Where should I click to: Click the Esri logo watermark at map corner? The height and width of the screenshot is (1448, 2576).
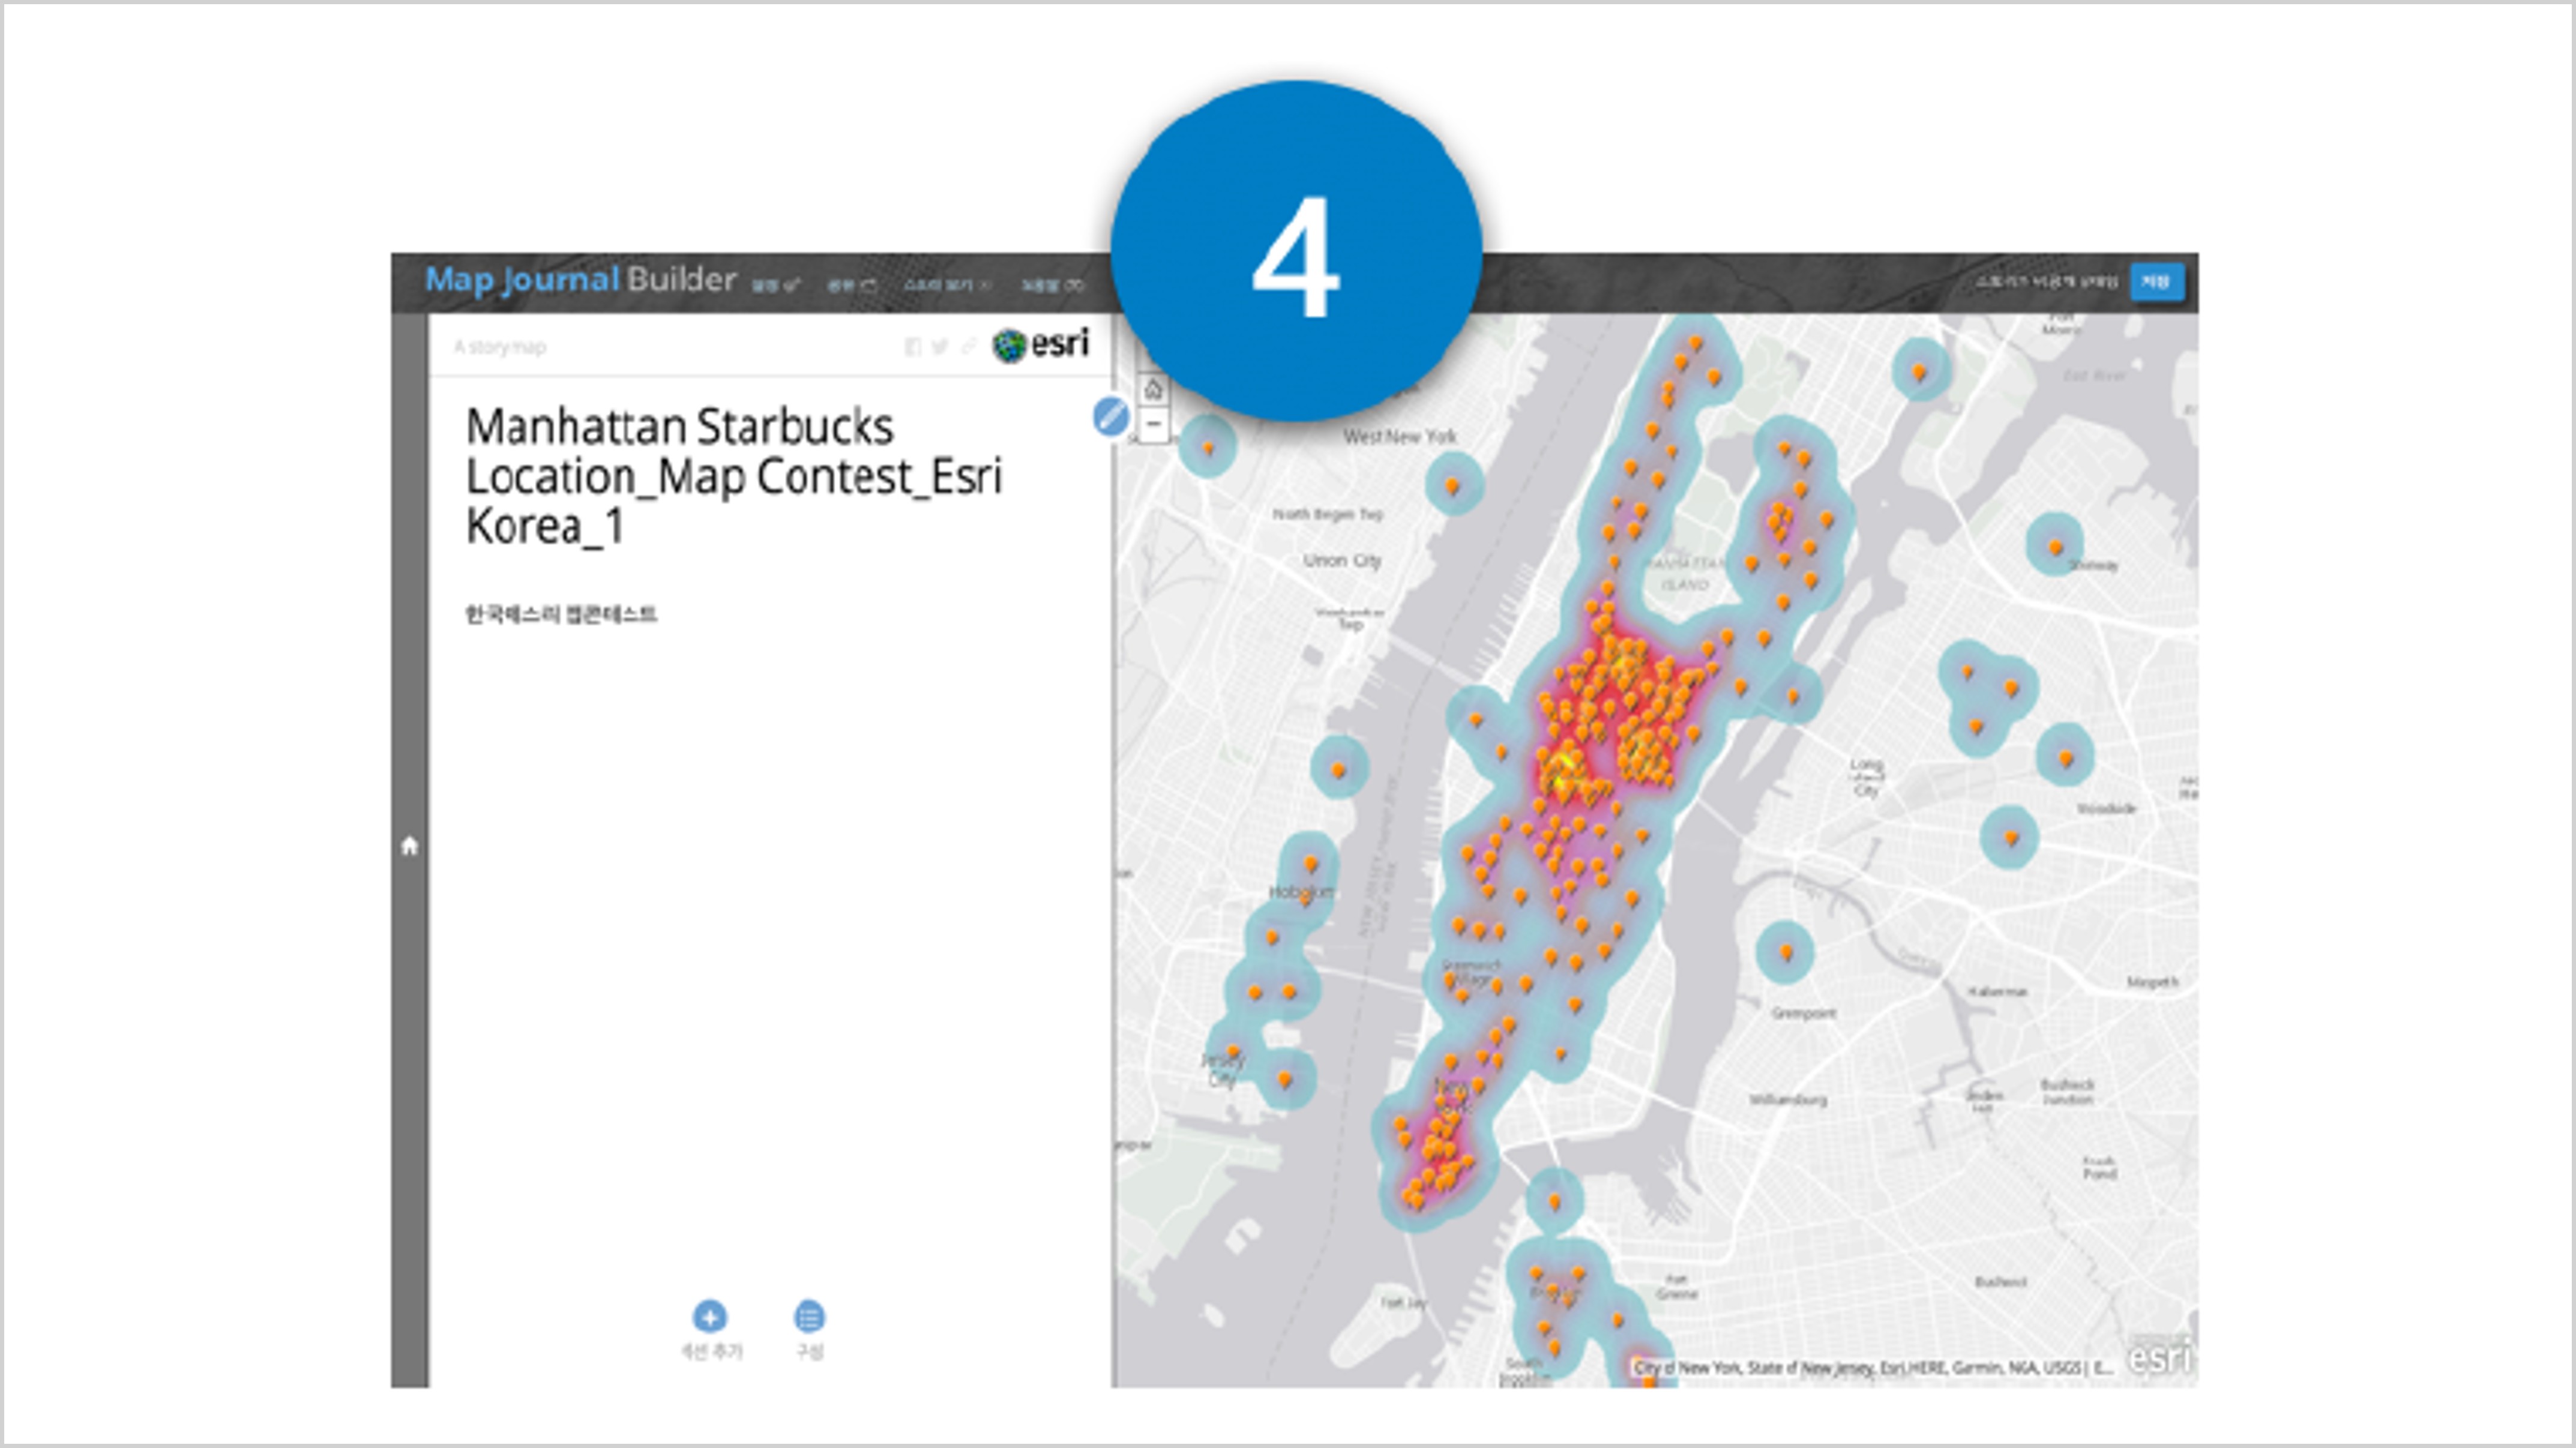click(2159, 1357)
